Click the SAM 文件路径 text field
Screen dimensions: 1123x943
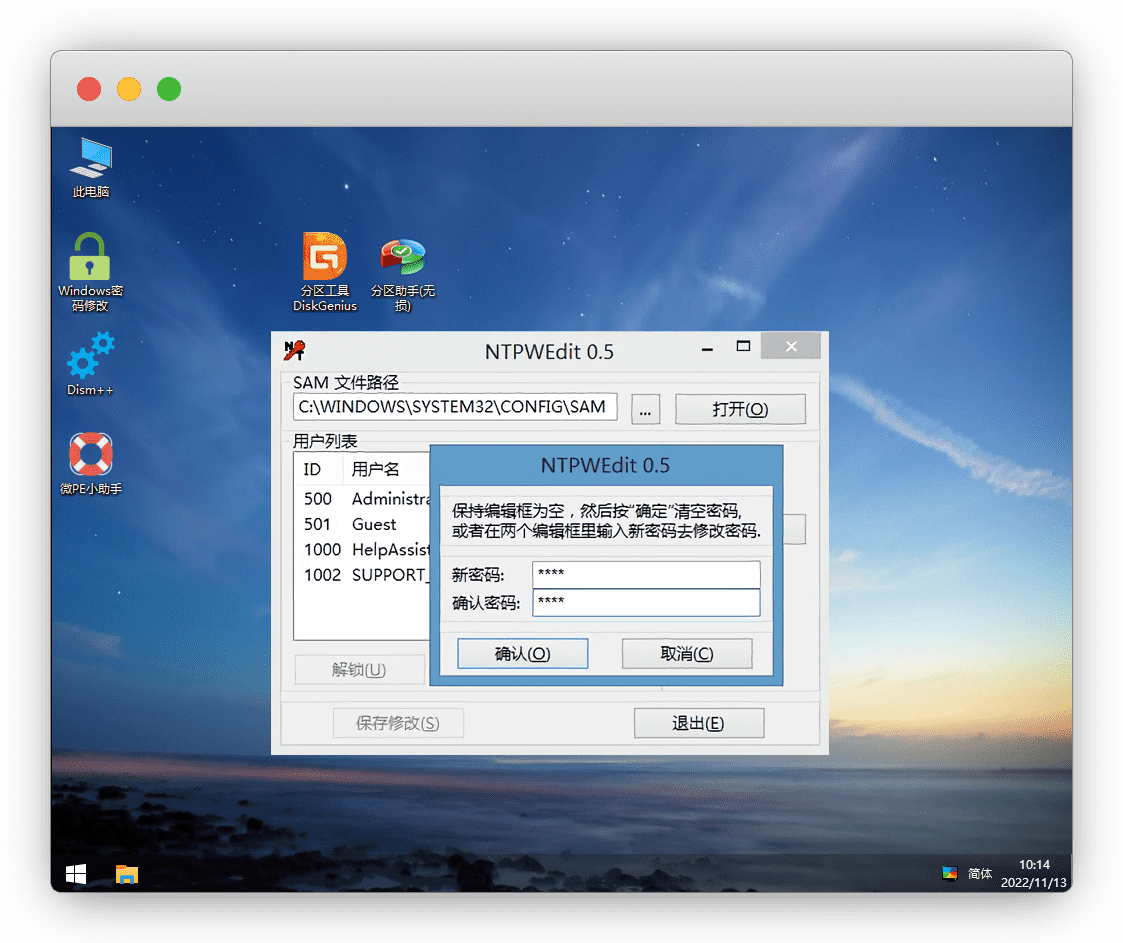tap(455, 407)
